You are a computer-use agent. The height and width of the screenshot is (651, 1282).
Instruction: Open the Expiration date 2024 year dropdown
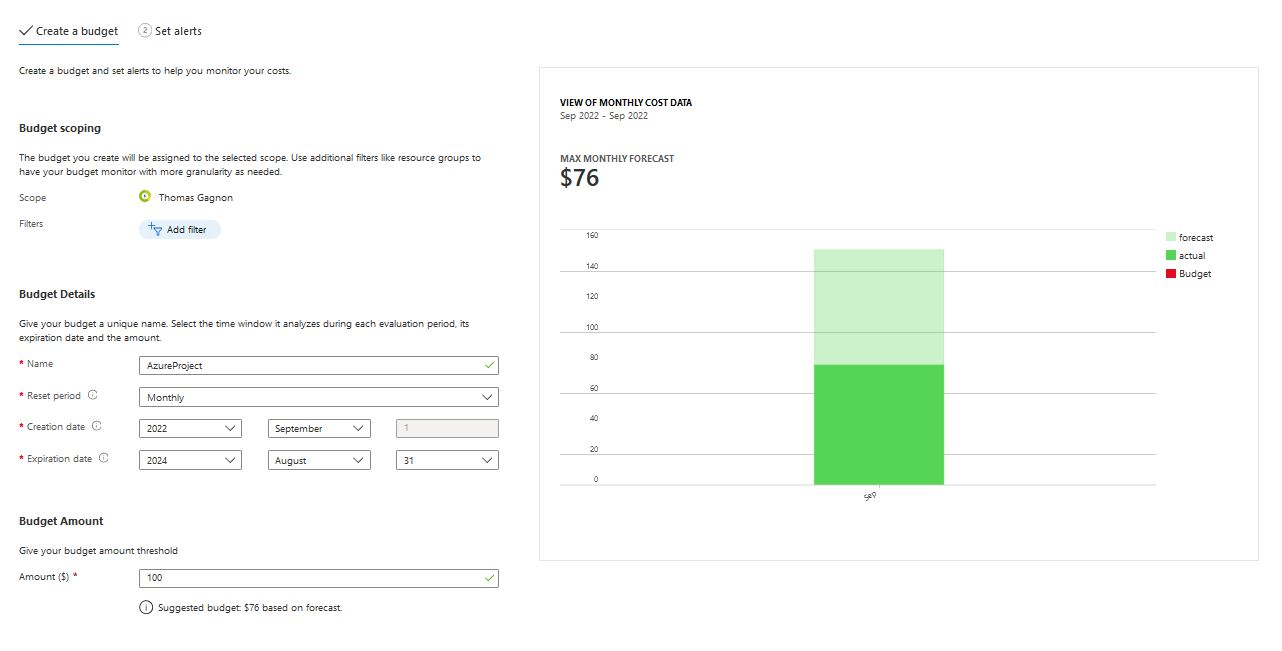190,460
